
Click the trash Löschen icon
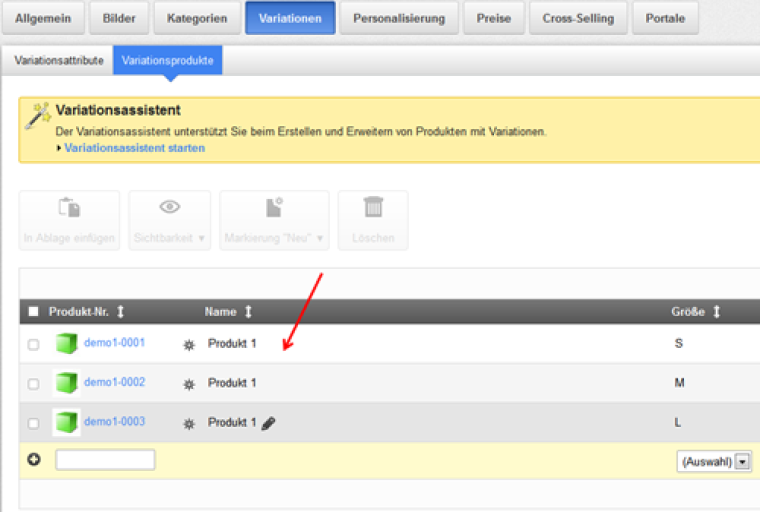(x=373, y=208)
